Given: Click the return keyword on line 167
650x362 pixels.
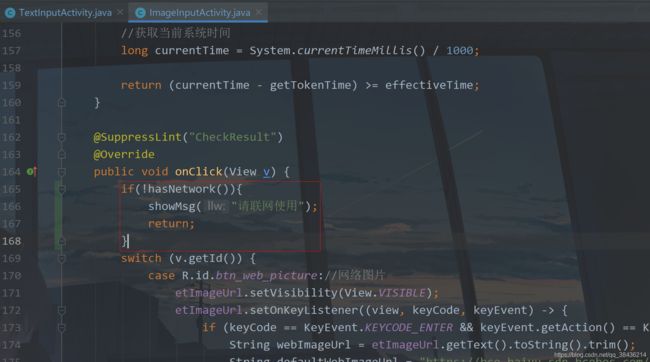Looking at the screenshot, I should 168,224.
